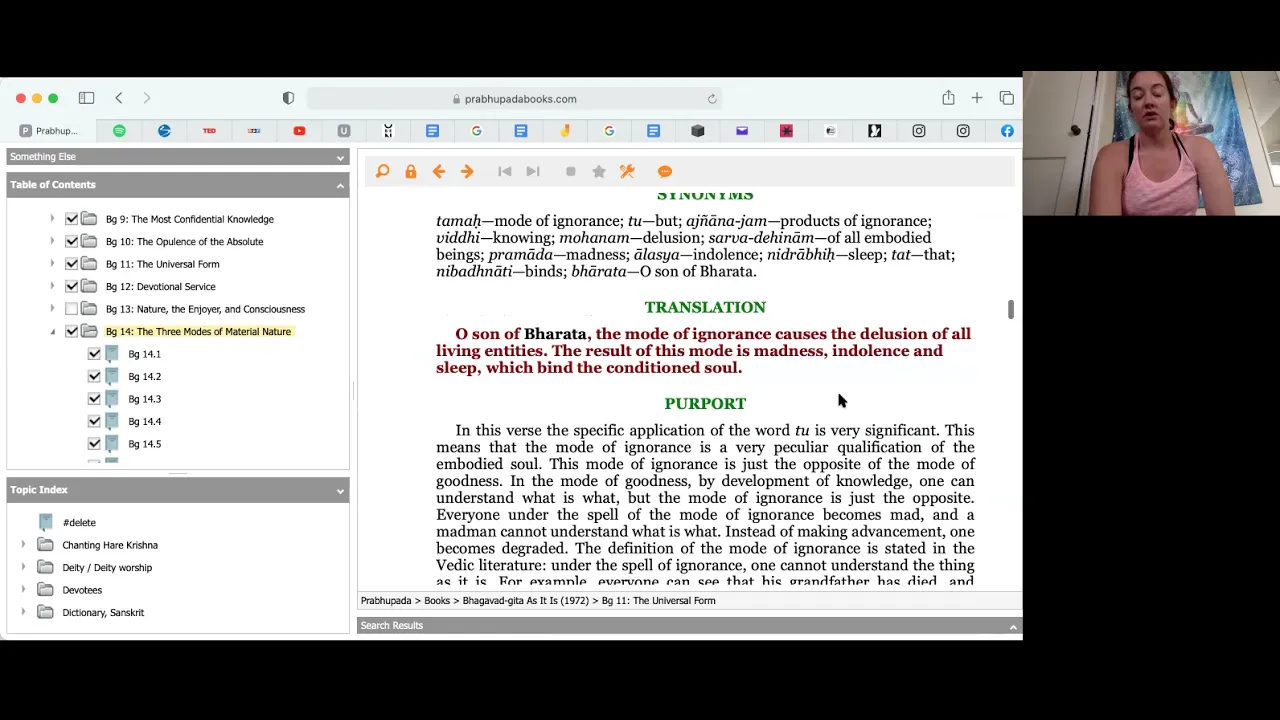Show Safari tab overview
1280x720 pixels.
[1006, 98]
